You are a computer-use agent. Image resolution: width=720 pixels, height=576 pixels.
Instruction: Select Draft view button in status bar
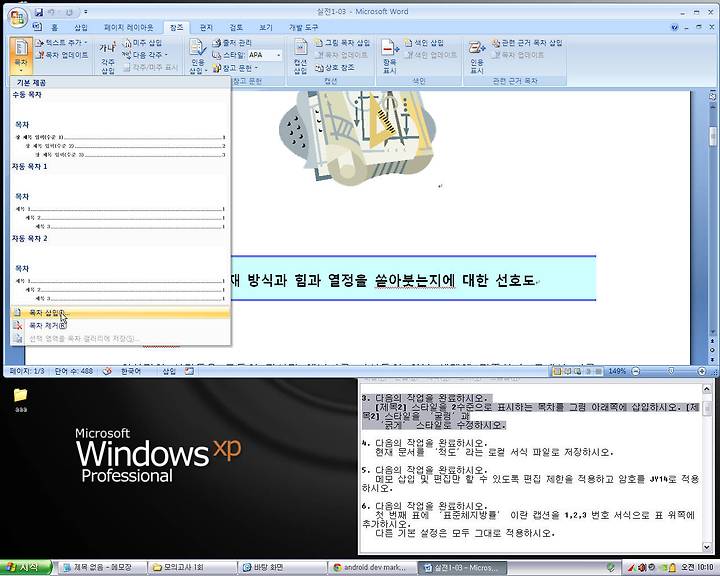[599, 371]
